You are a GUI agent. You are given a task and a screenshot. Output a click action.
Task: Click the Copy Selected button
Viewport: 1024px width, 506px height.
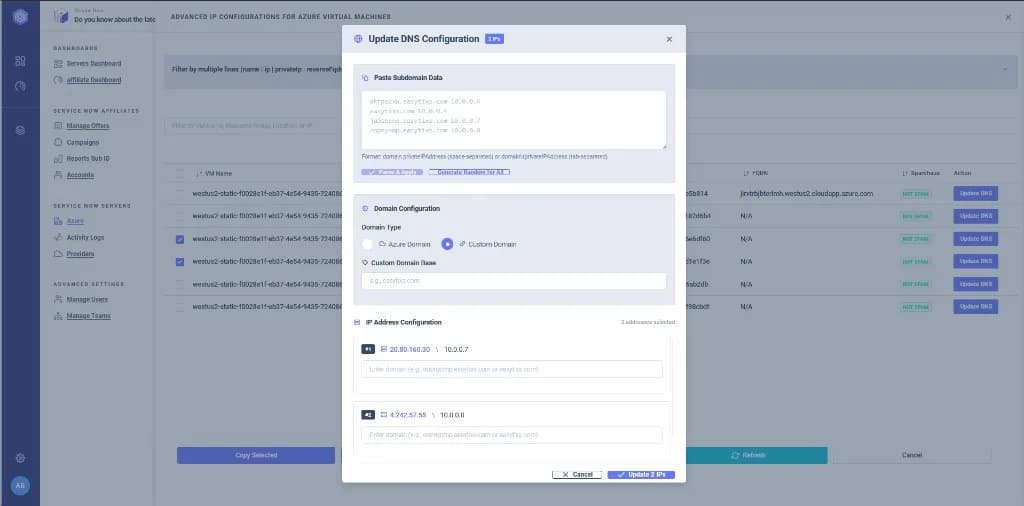(256, 455)
